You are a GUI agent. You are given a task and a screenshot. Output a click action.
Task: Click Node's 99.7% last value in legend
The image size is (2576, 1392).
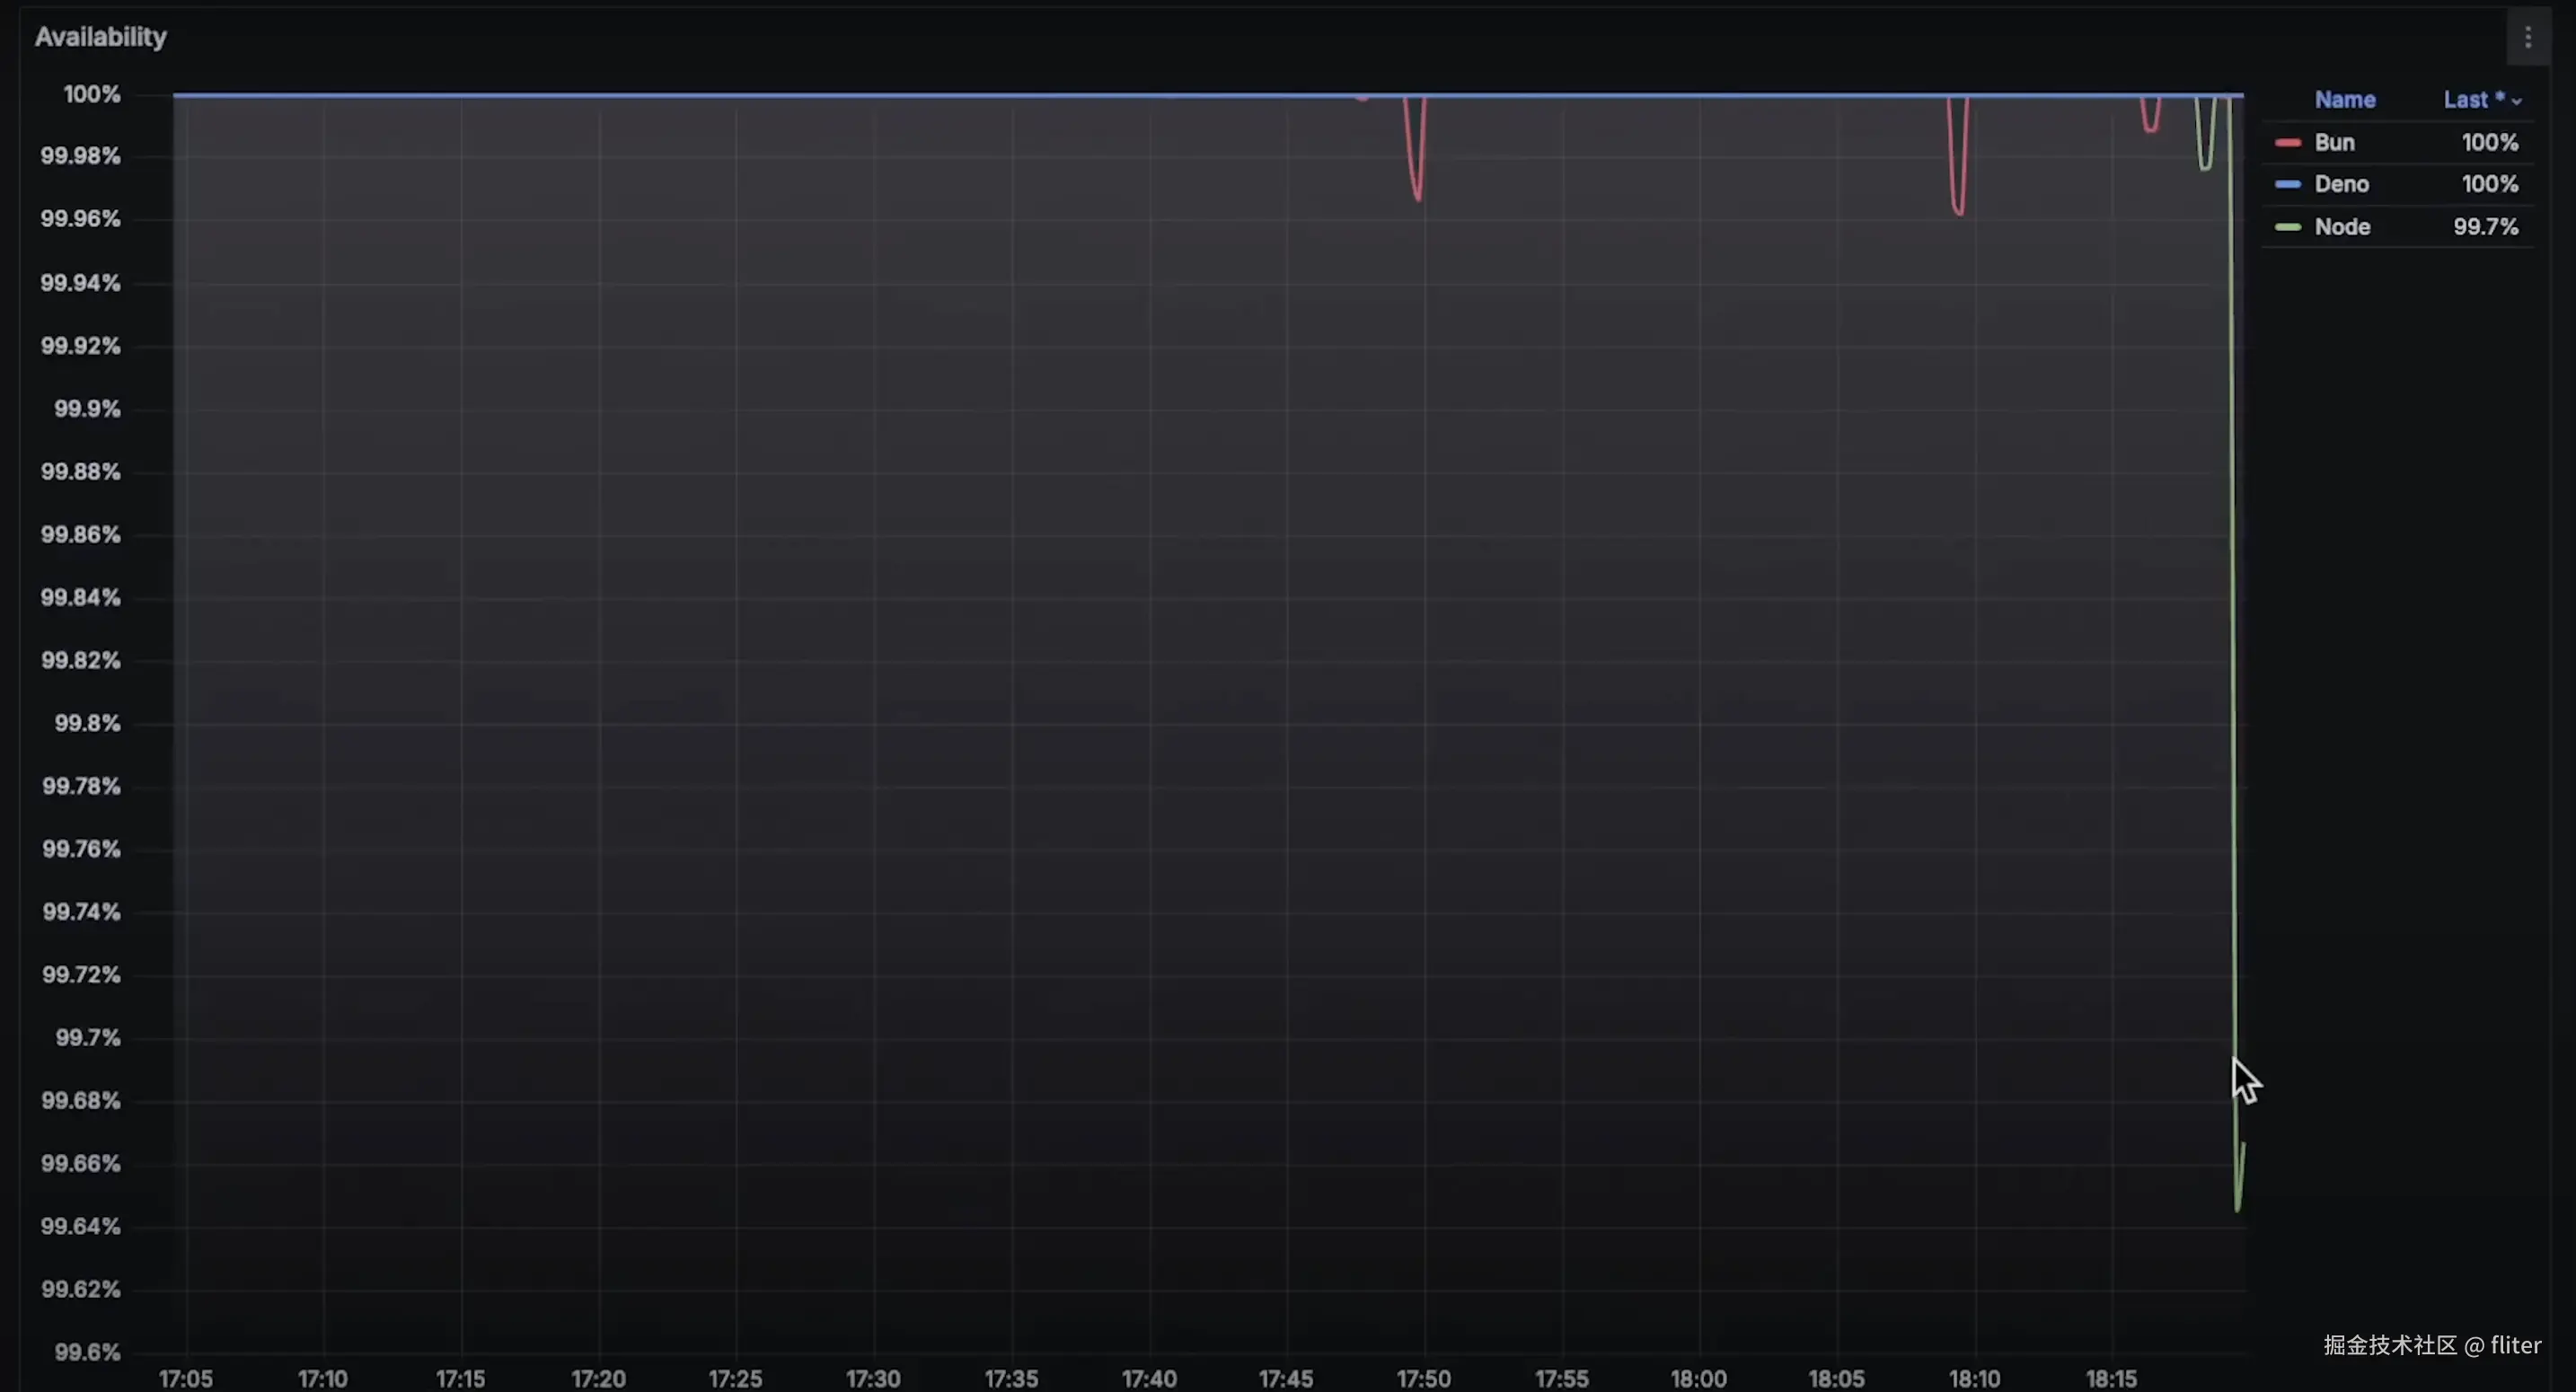[2485, 228]
